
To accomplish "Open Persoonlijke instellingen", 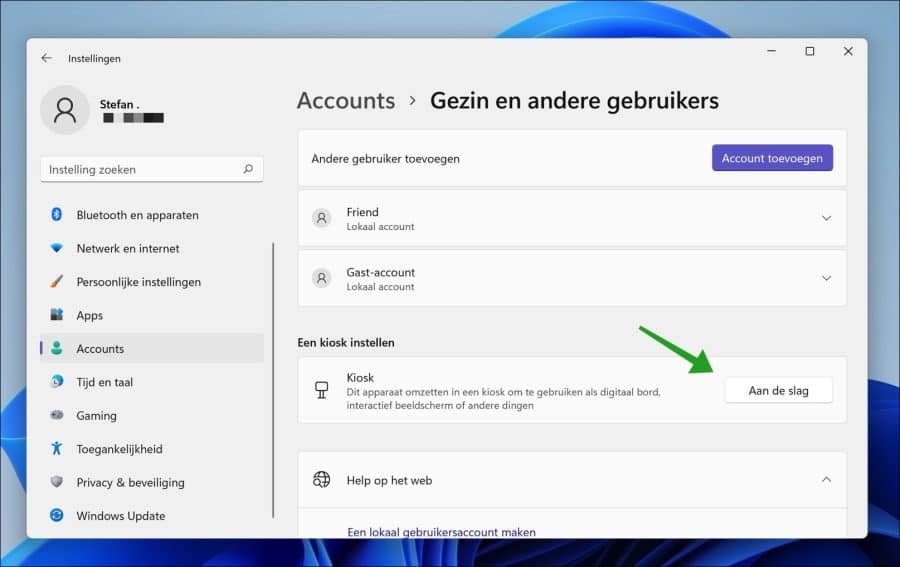I will click(152, 281).
